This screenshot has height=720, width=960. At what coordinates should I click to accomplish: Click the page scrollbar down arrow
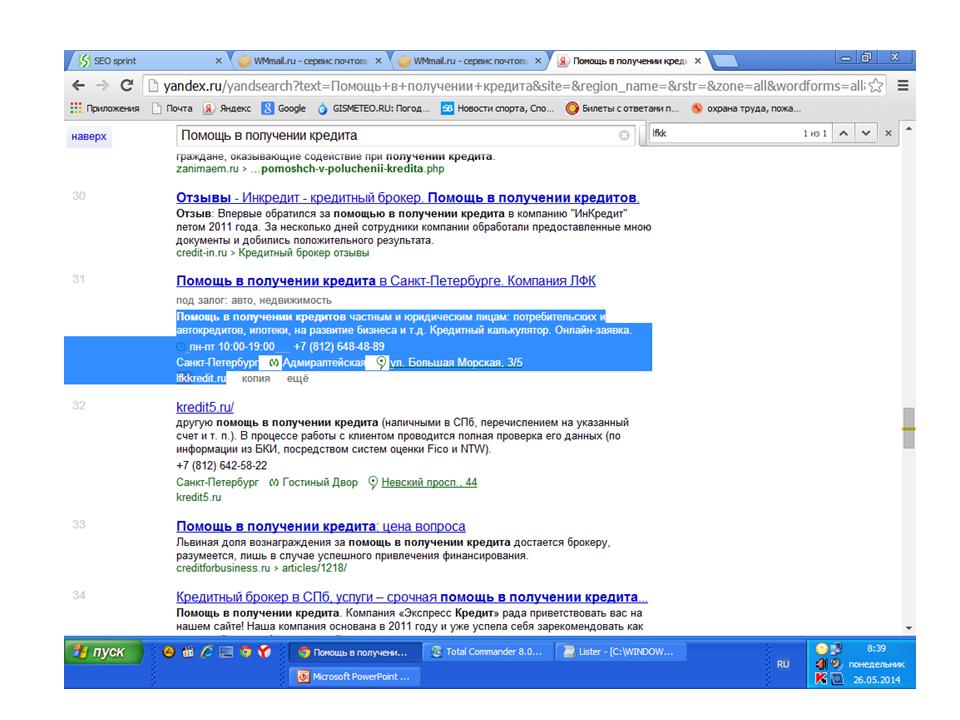[x=909, y=628]
